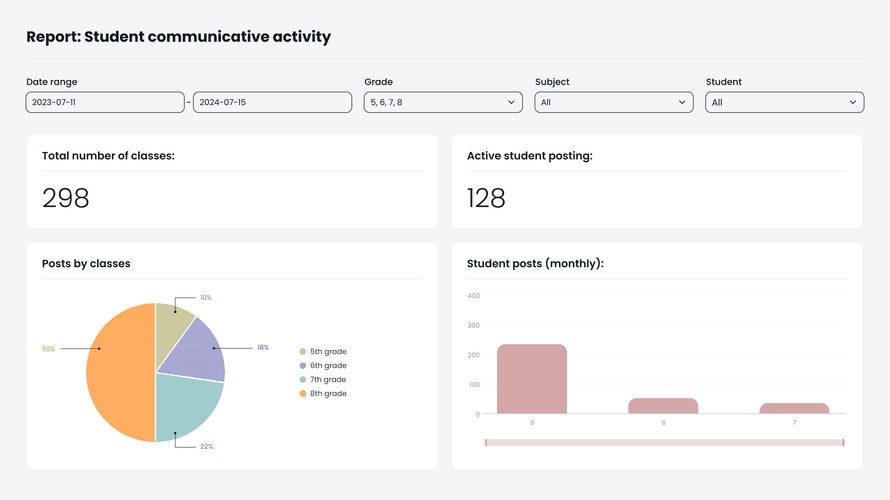Open the Student filter dropdown
The image size is (890, 500).
click(784, 102)
